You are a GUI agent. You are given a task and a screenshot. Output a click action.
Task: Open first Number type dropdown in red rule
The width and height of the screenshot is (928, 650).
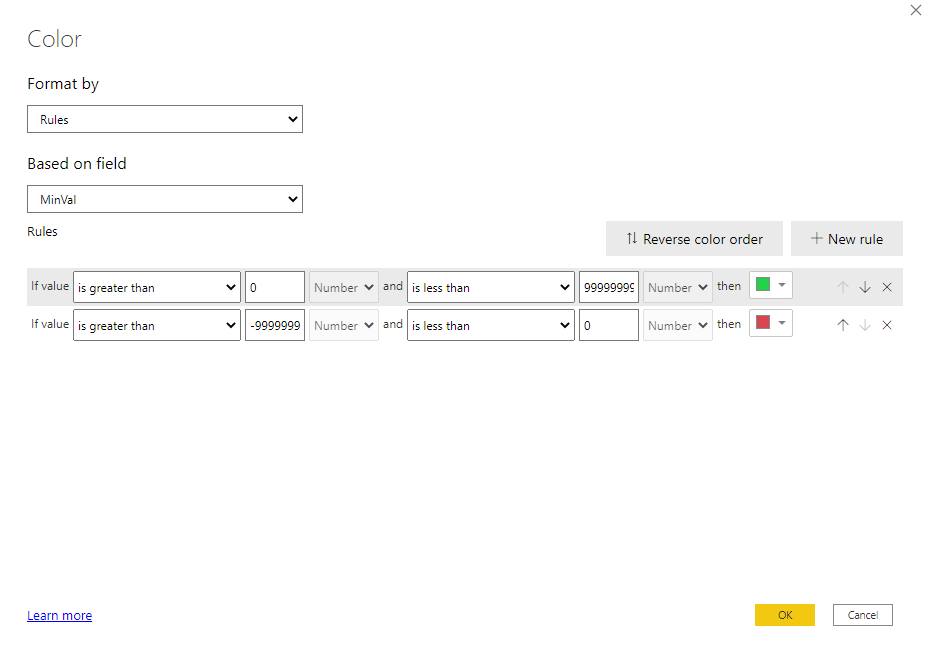[344, 325]
